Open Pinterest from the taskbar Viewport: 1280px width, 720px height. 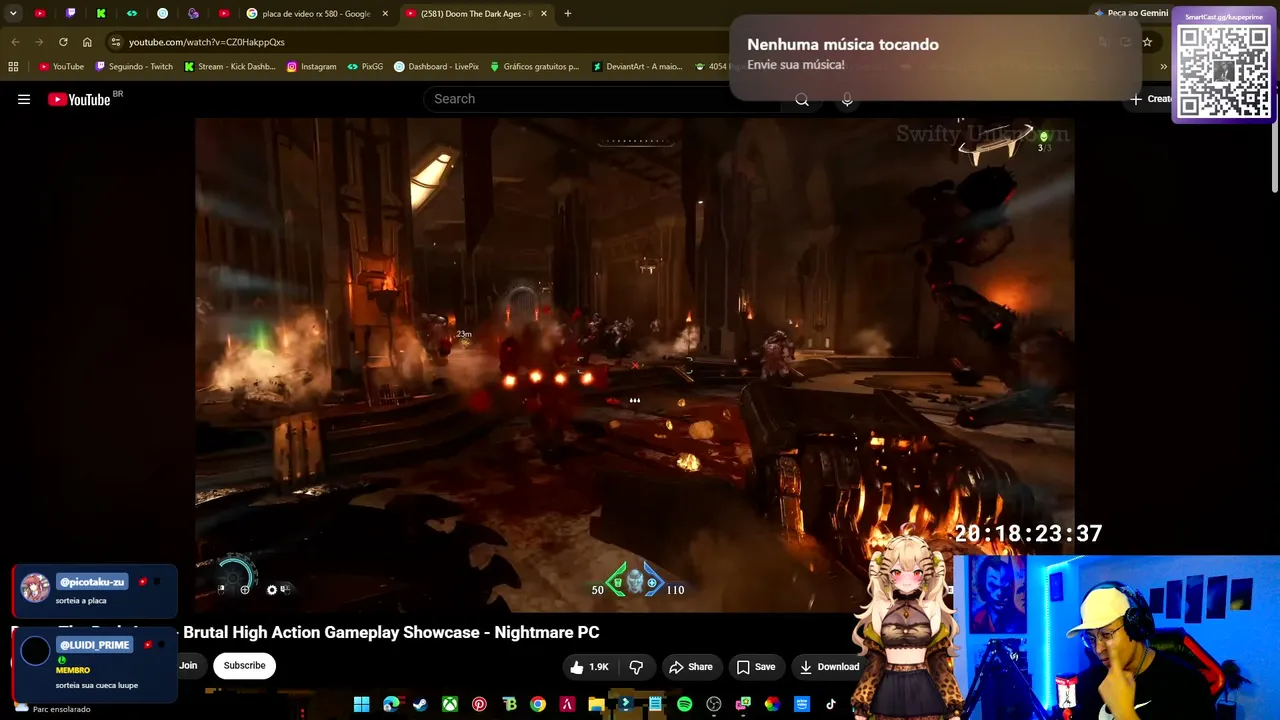coord(479,705)
